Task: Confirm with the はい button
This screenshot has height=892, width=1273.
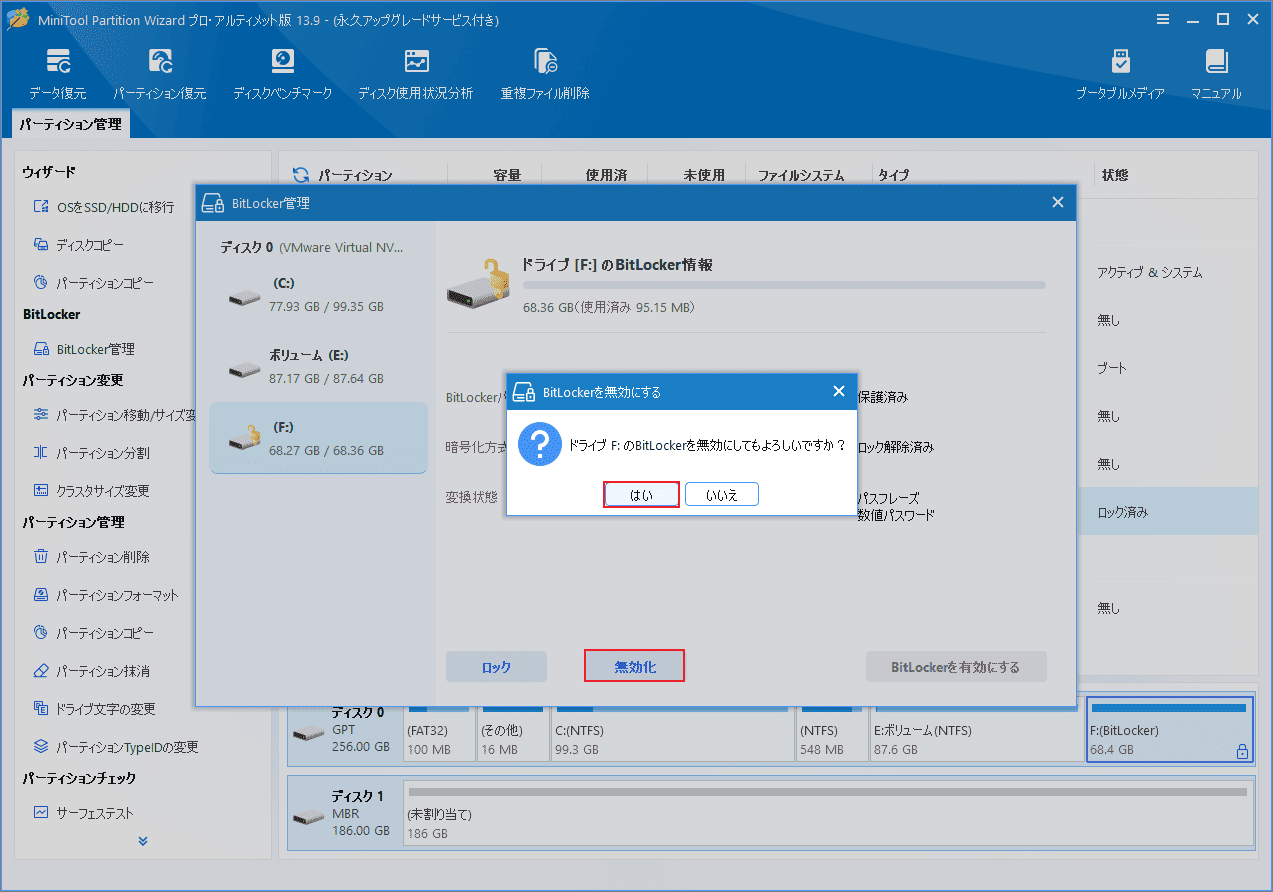Action: point(642,494)
